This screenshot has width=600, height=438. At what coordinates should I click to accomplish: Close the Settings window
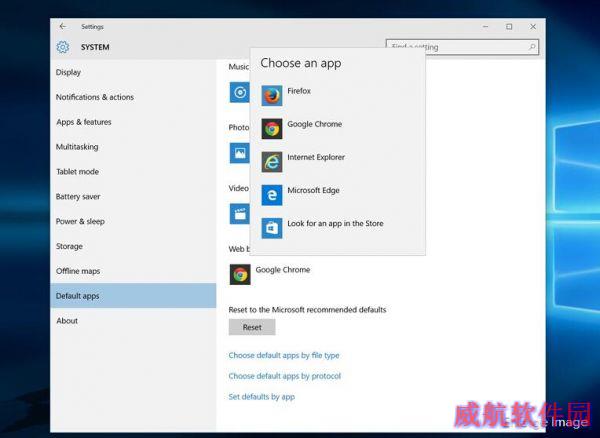click(533, 26)
